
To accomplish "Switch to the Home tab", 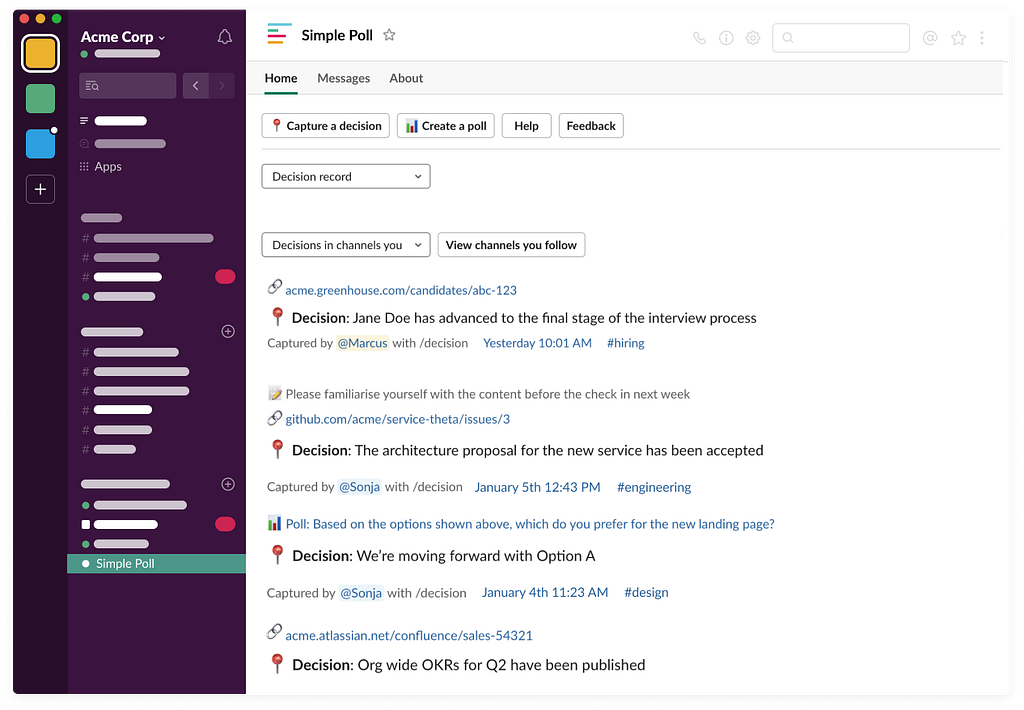I will (x=281, y=78).
